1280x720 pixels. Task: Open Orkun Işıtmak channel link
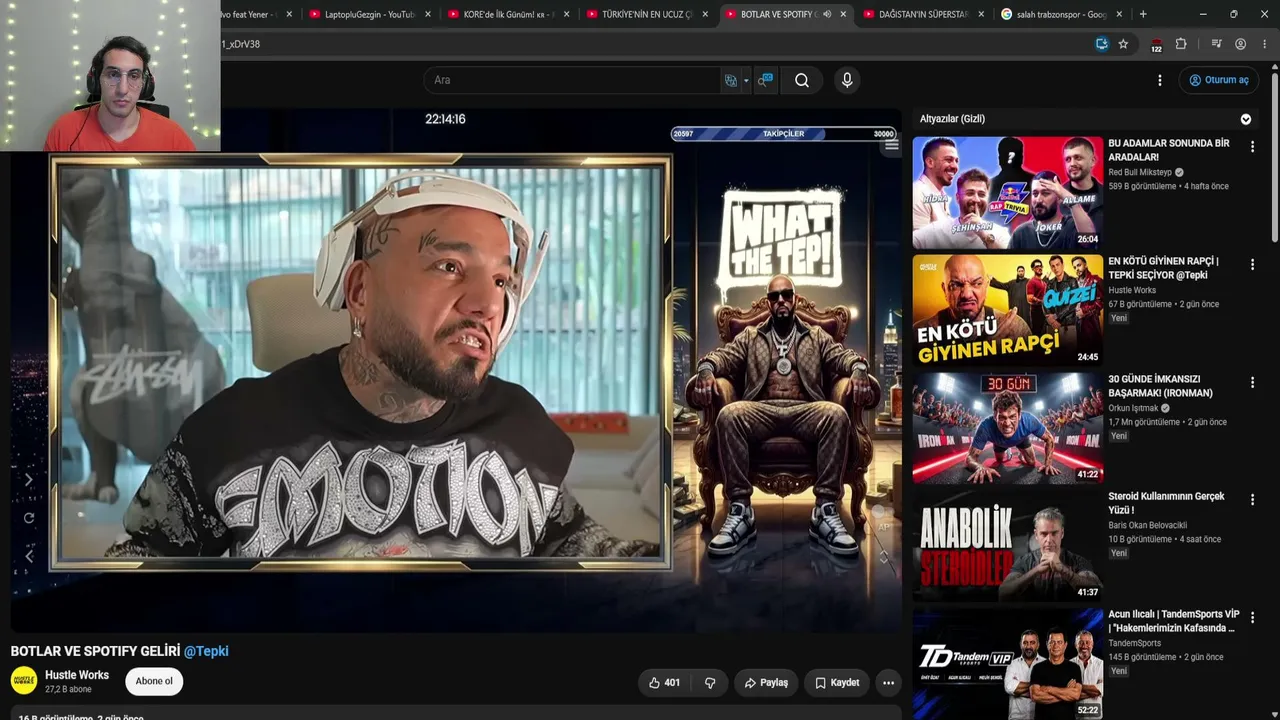1133,408
